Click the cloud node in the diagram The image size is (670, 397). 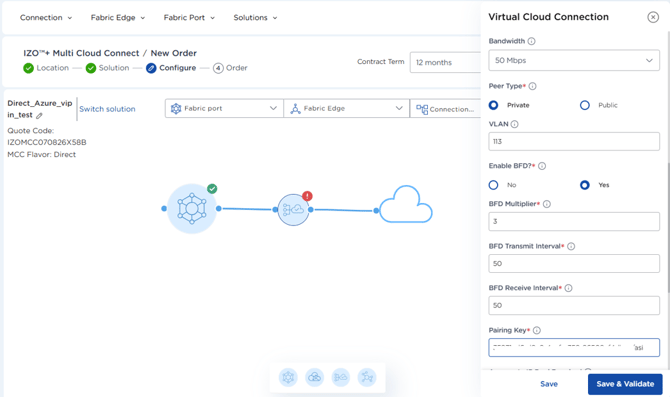[x=406, y=205]
